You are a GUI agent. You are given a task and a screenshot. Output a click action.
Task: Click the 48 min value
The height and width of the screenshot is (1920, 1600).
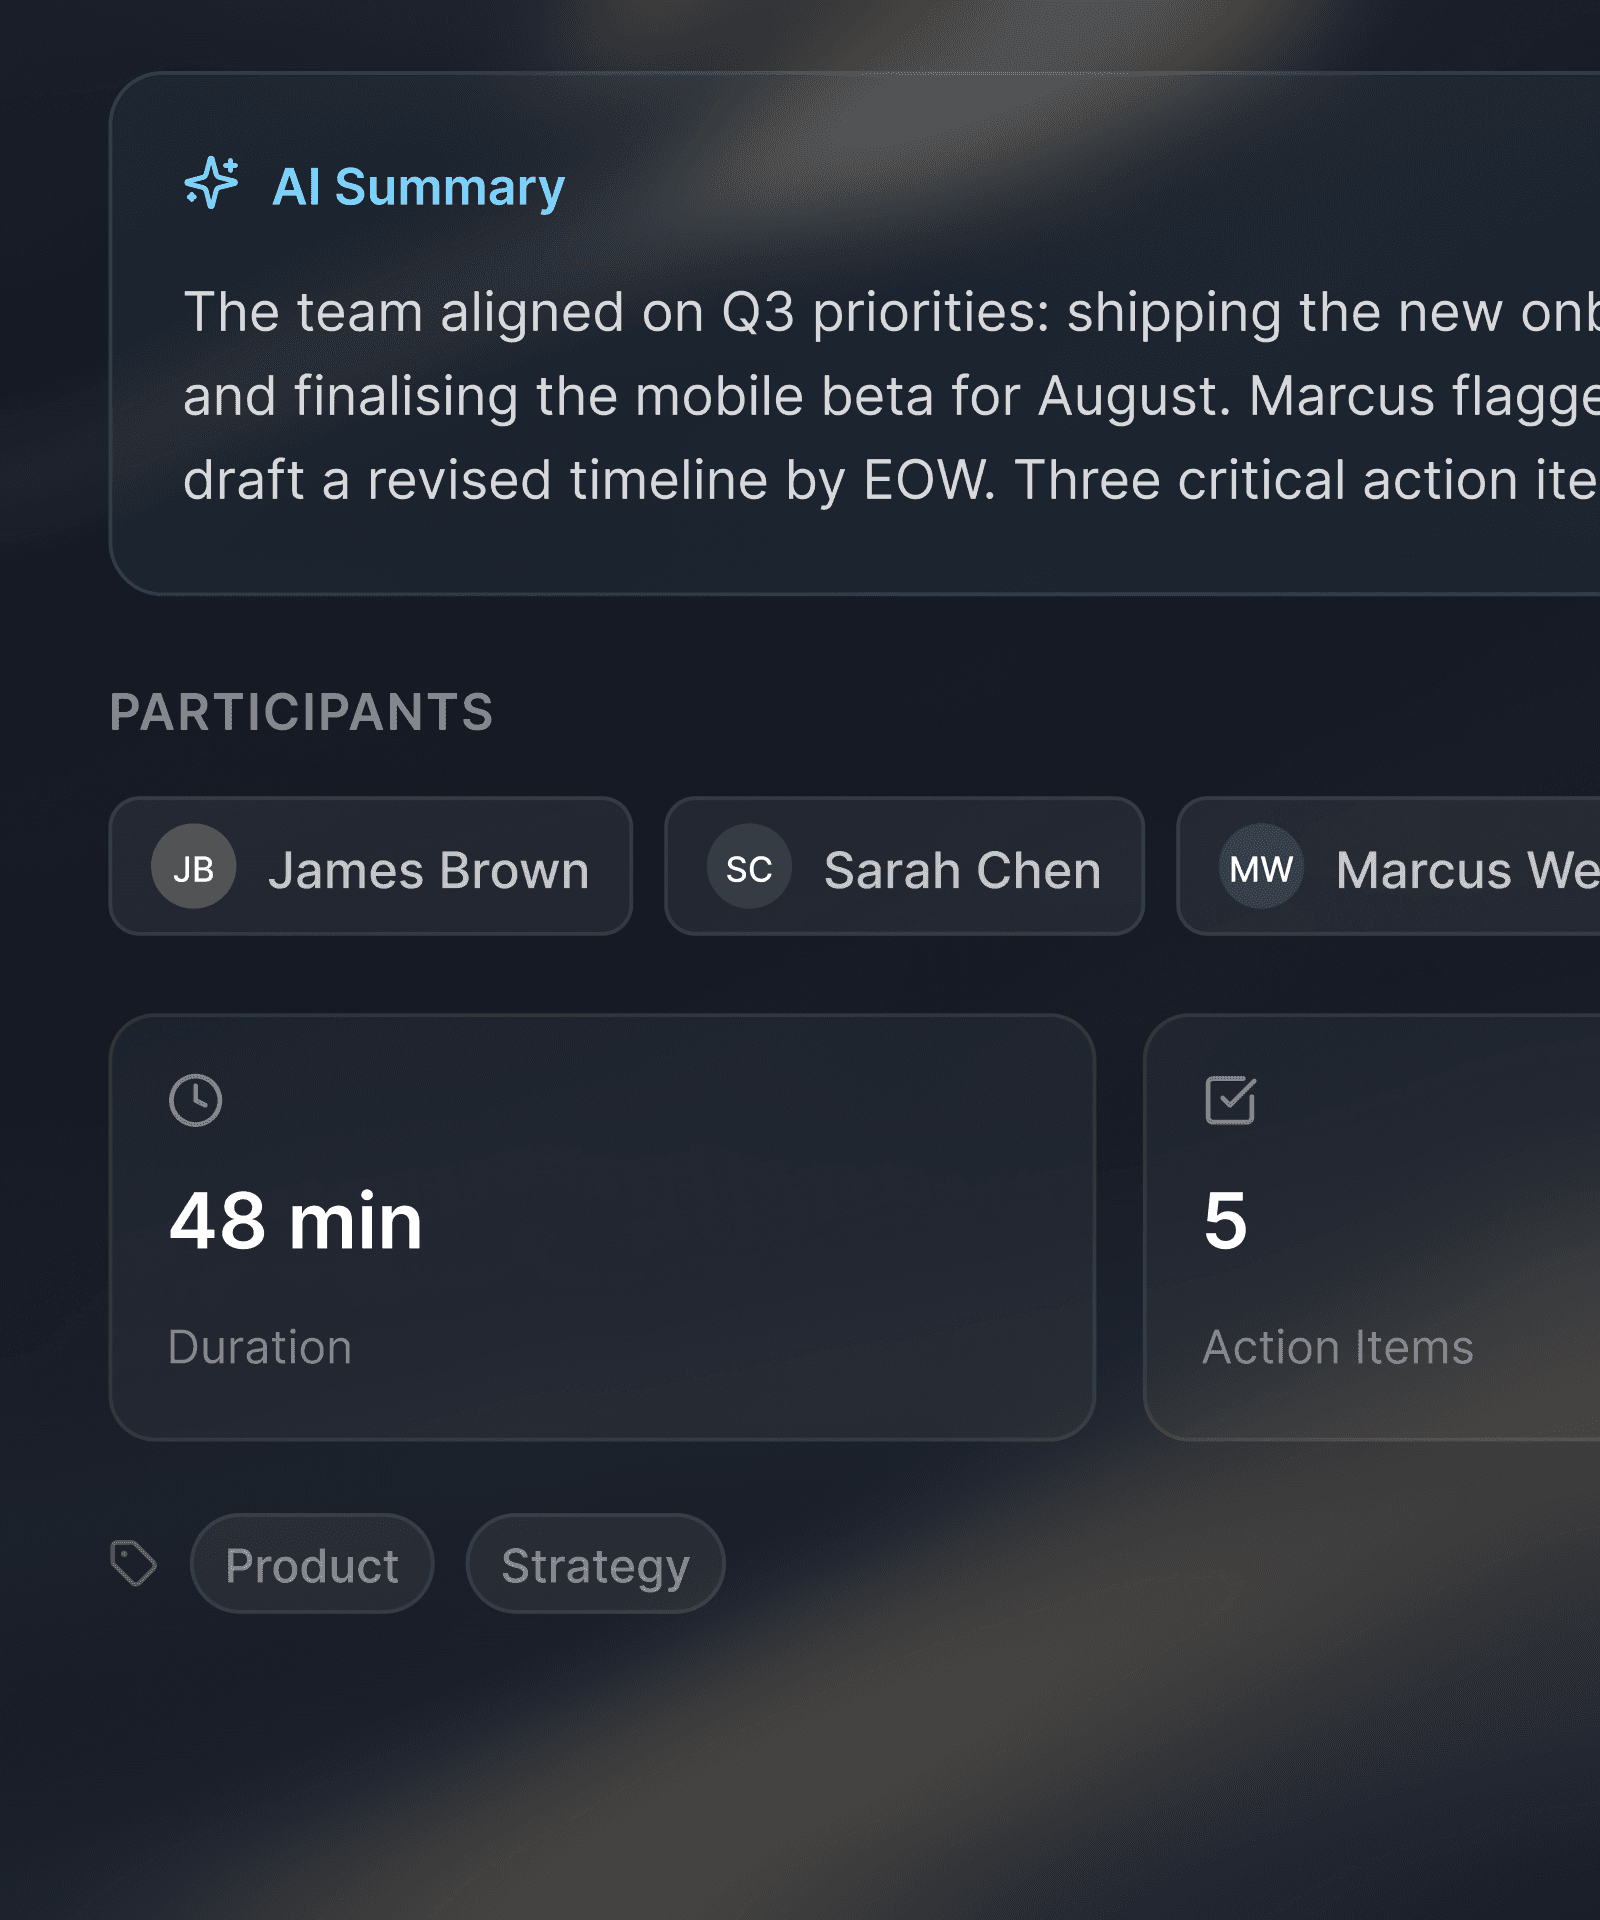296,1221
